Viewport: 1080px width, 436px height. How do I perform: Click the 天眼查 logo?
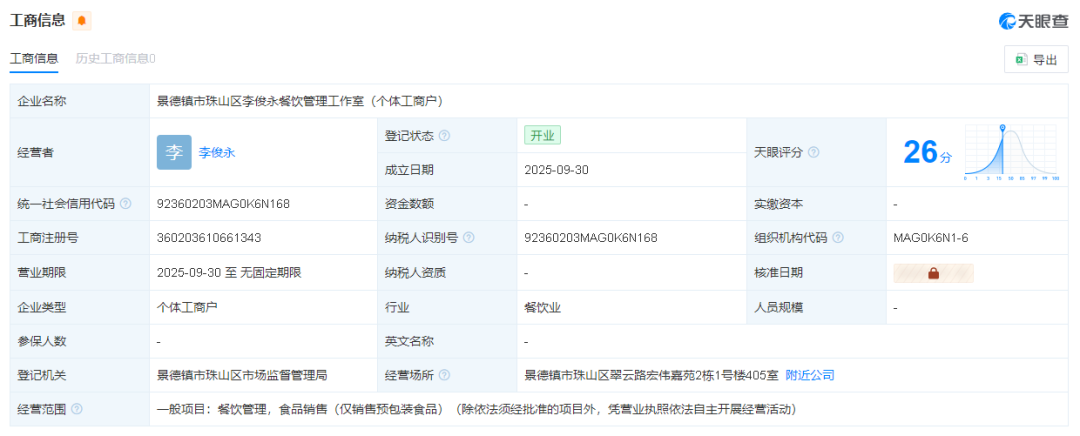[1034, 21]
